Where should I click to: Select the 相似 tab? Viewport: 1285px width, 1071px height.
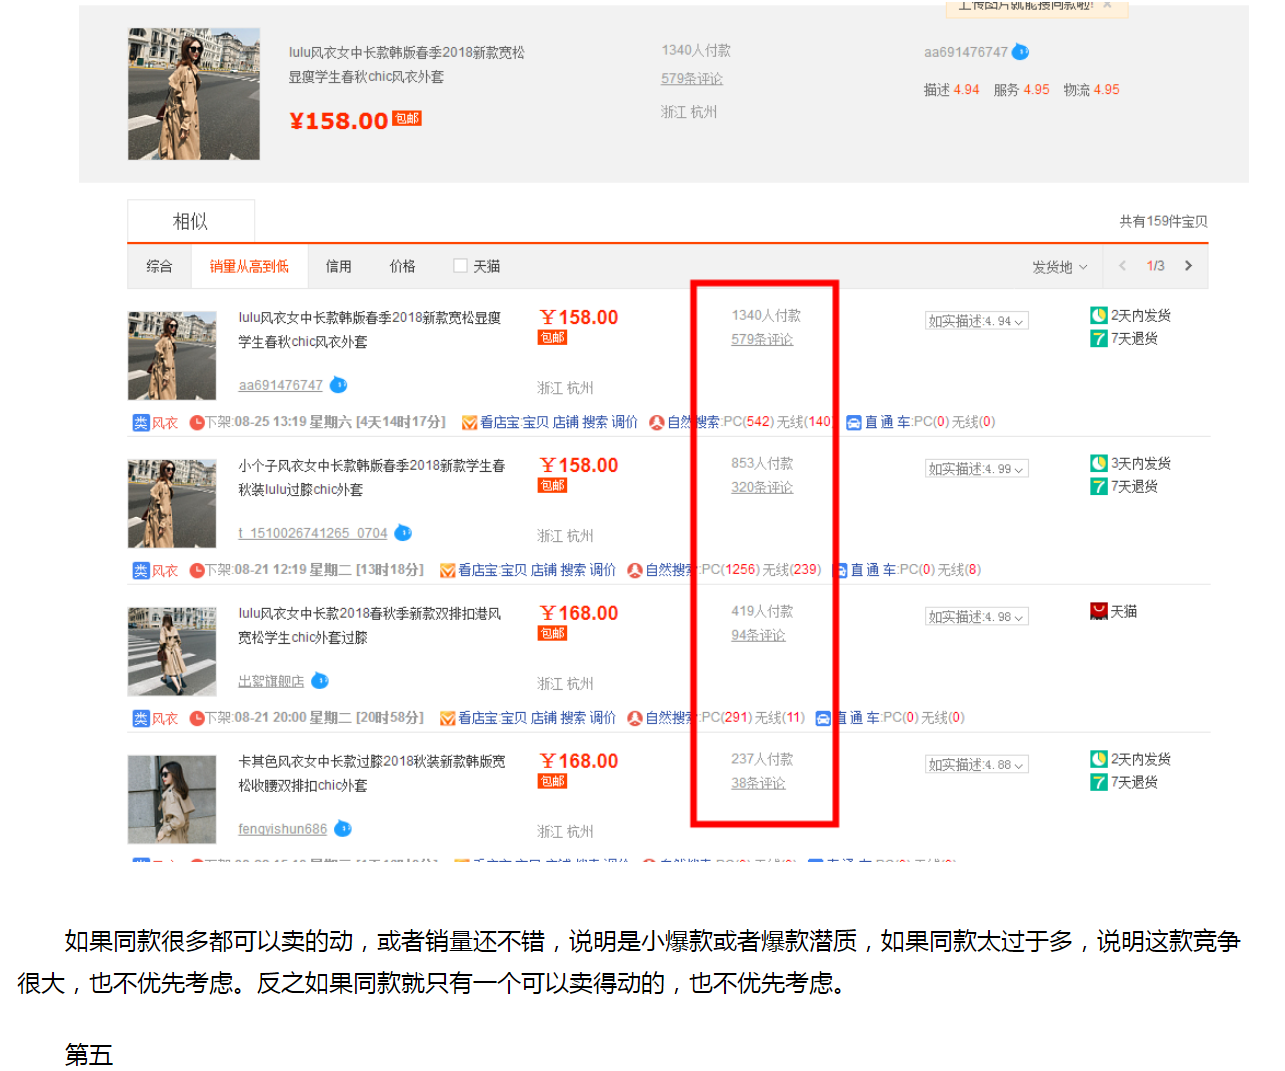[x=191, y=221]
